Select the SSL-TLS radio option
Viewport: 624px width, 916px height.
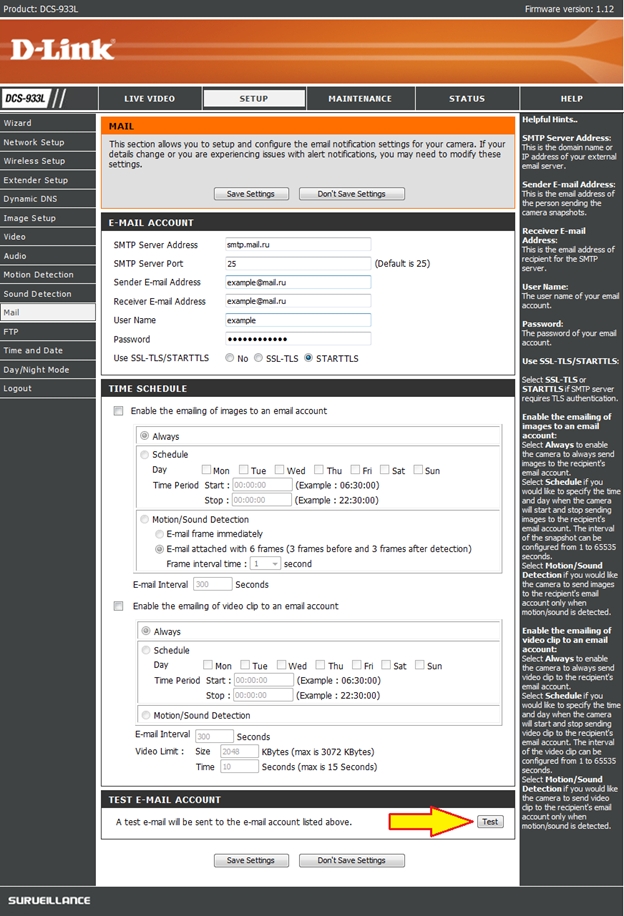pos(259,358)
